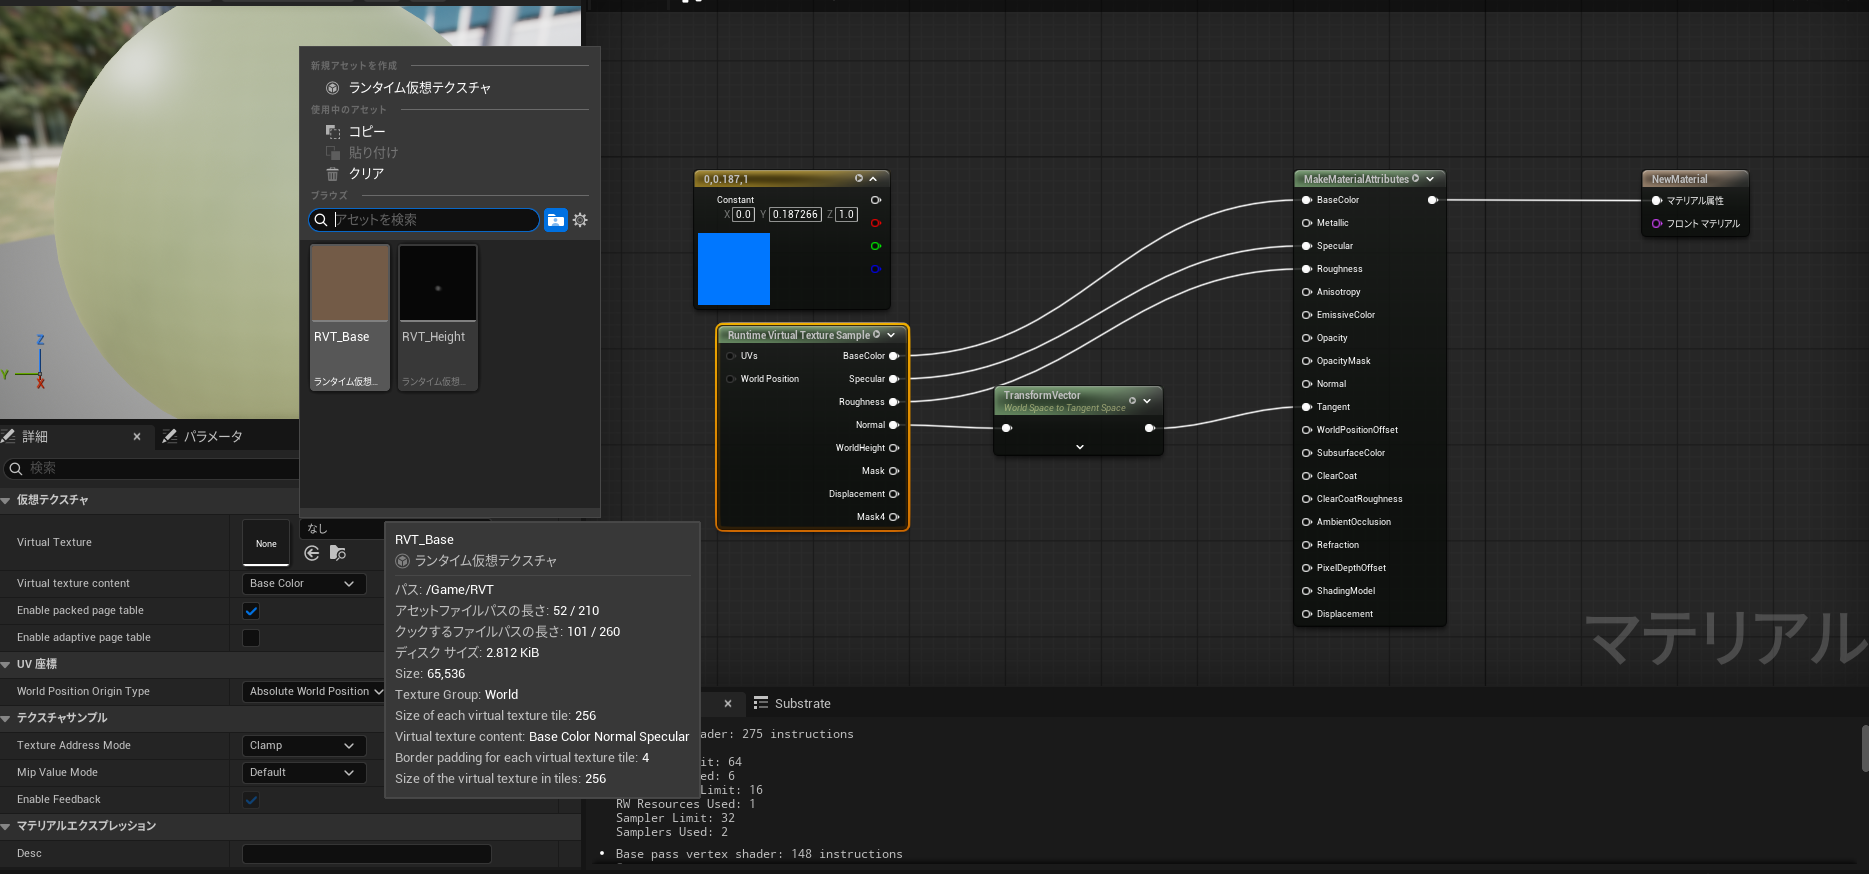Click the browse-to-asset folder icon under Virtual Texture
Screen dimensions: 1869x874
tap(338, 553)
